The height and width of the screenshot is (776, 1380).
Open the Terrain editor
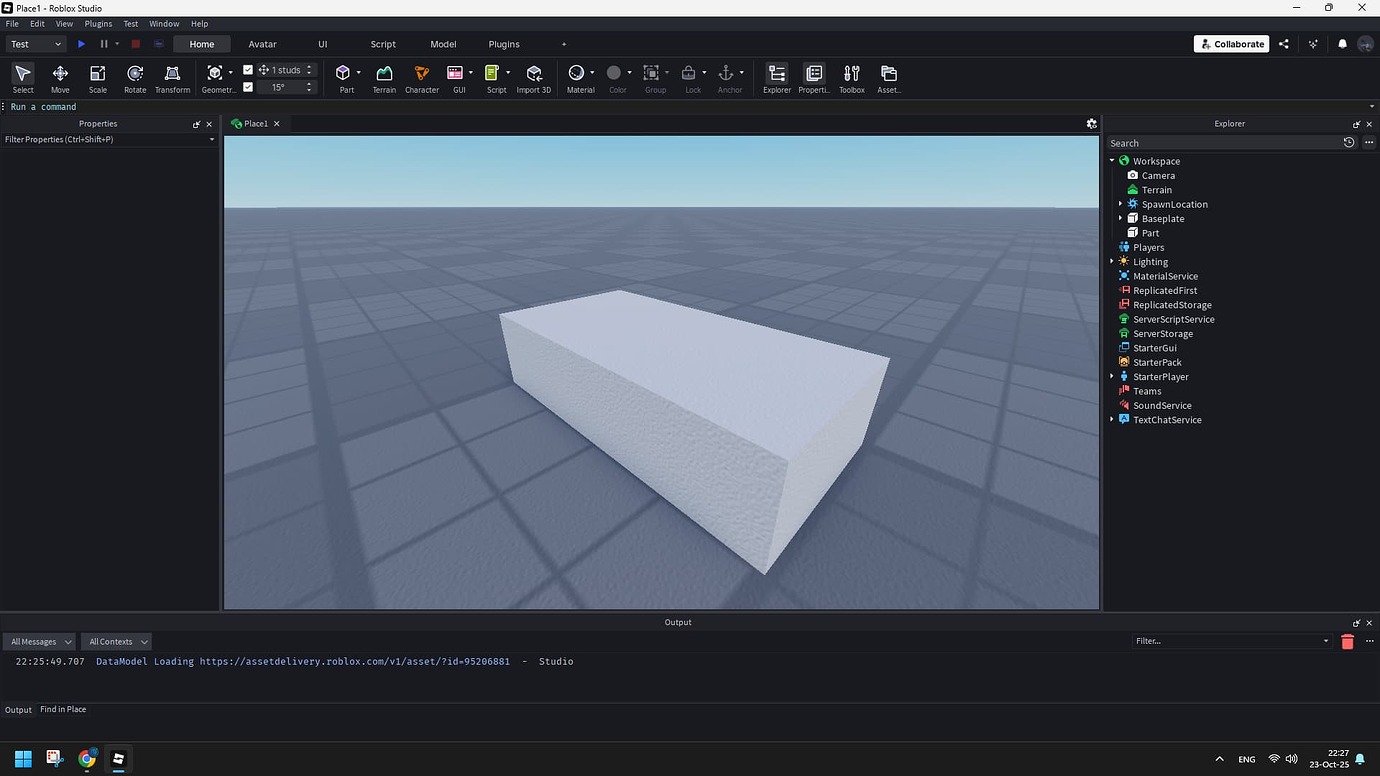point(384,78)
